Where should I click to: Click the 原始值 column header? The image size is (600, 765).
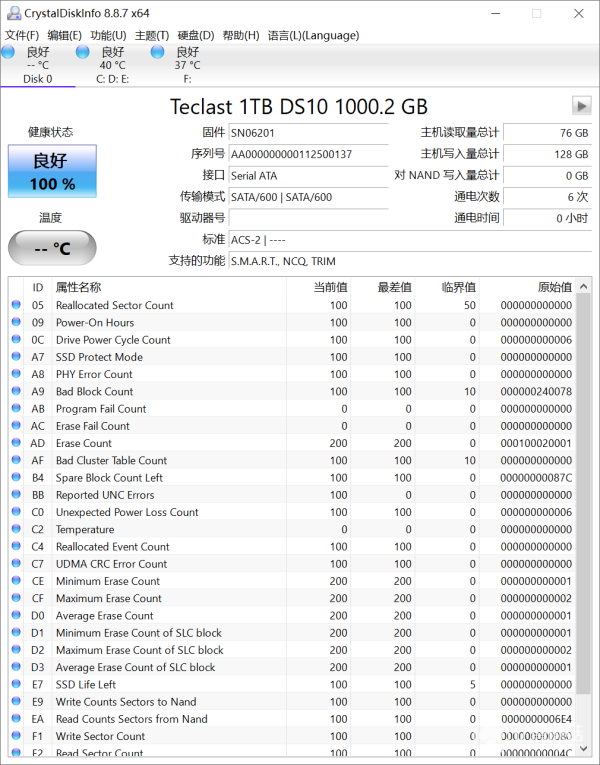527,287
